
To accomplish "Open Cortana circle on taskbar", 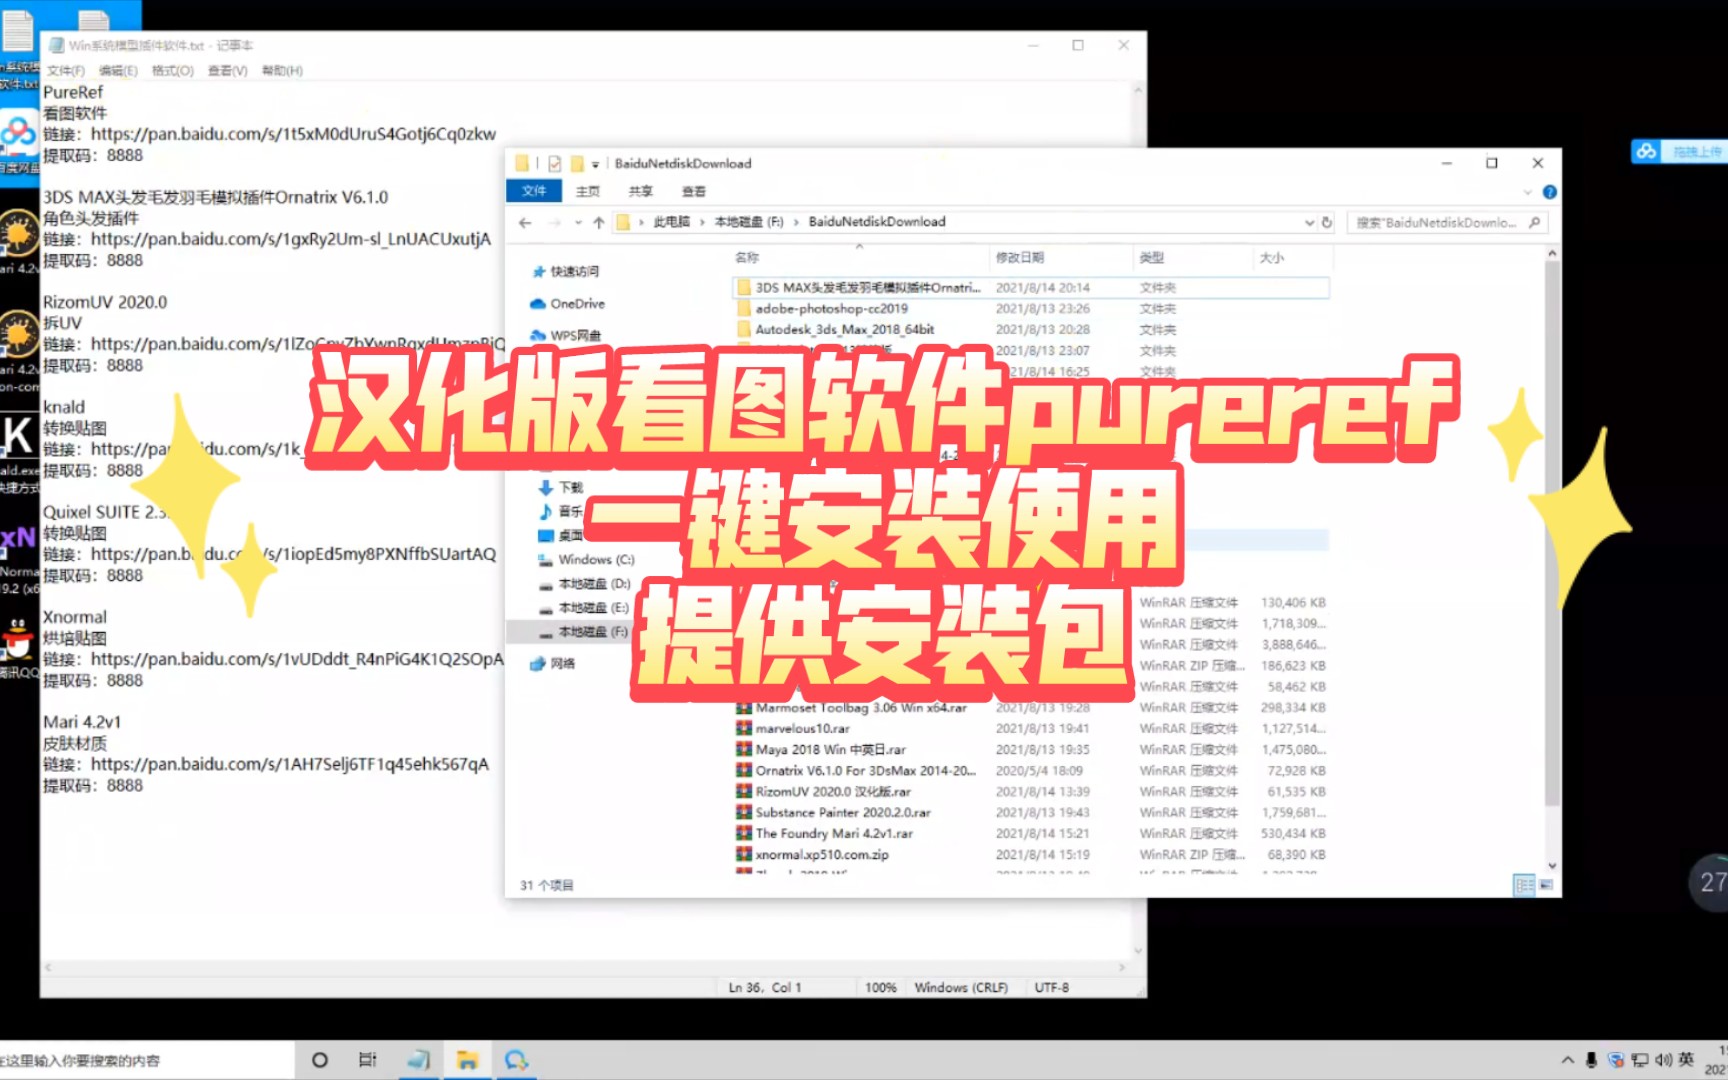I will pos(320,1060).
